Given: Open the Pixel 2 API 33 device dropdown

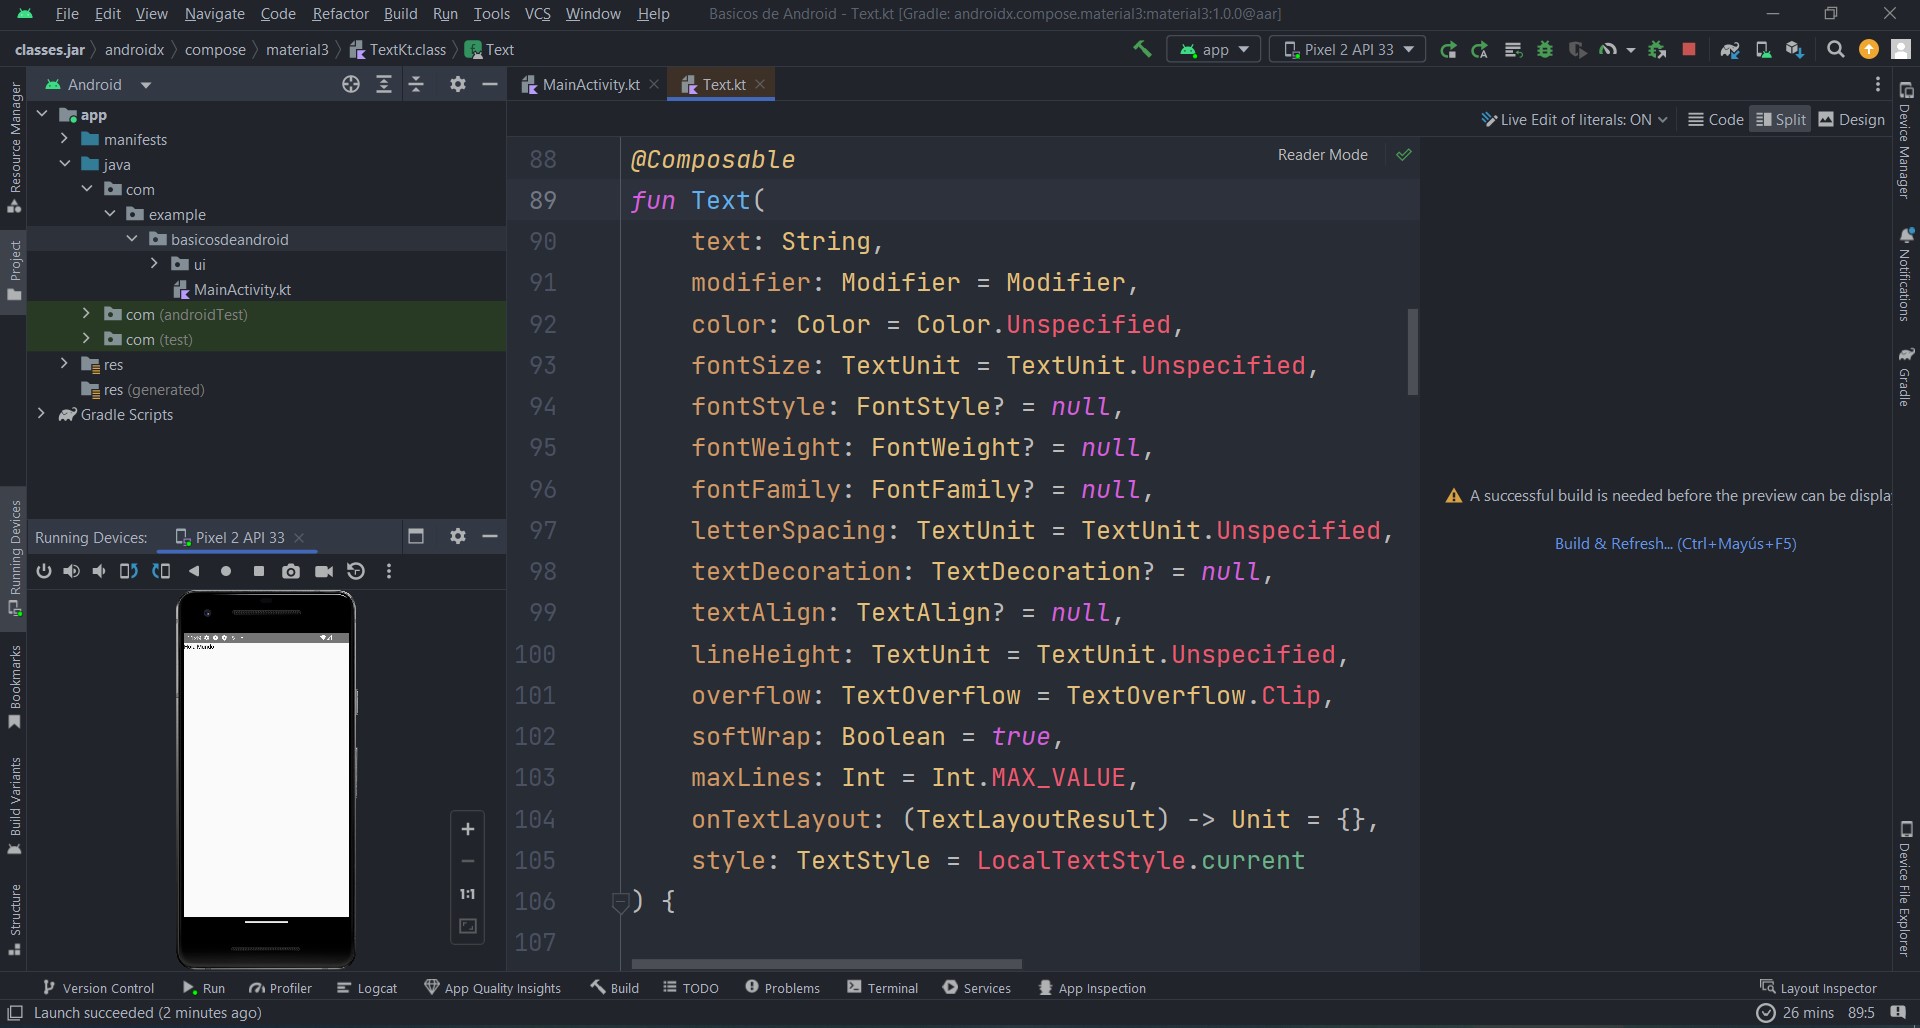Looking at the screenshot, I should (1347, 49).
